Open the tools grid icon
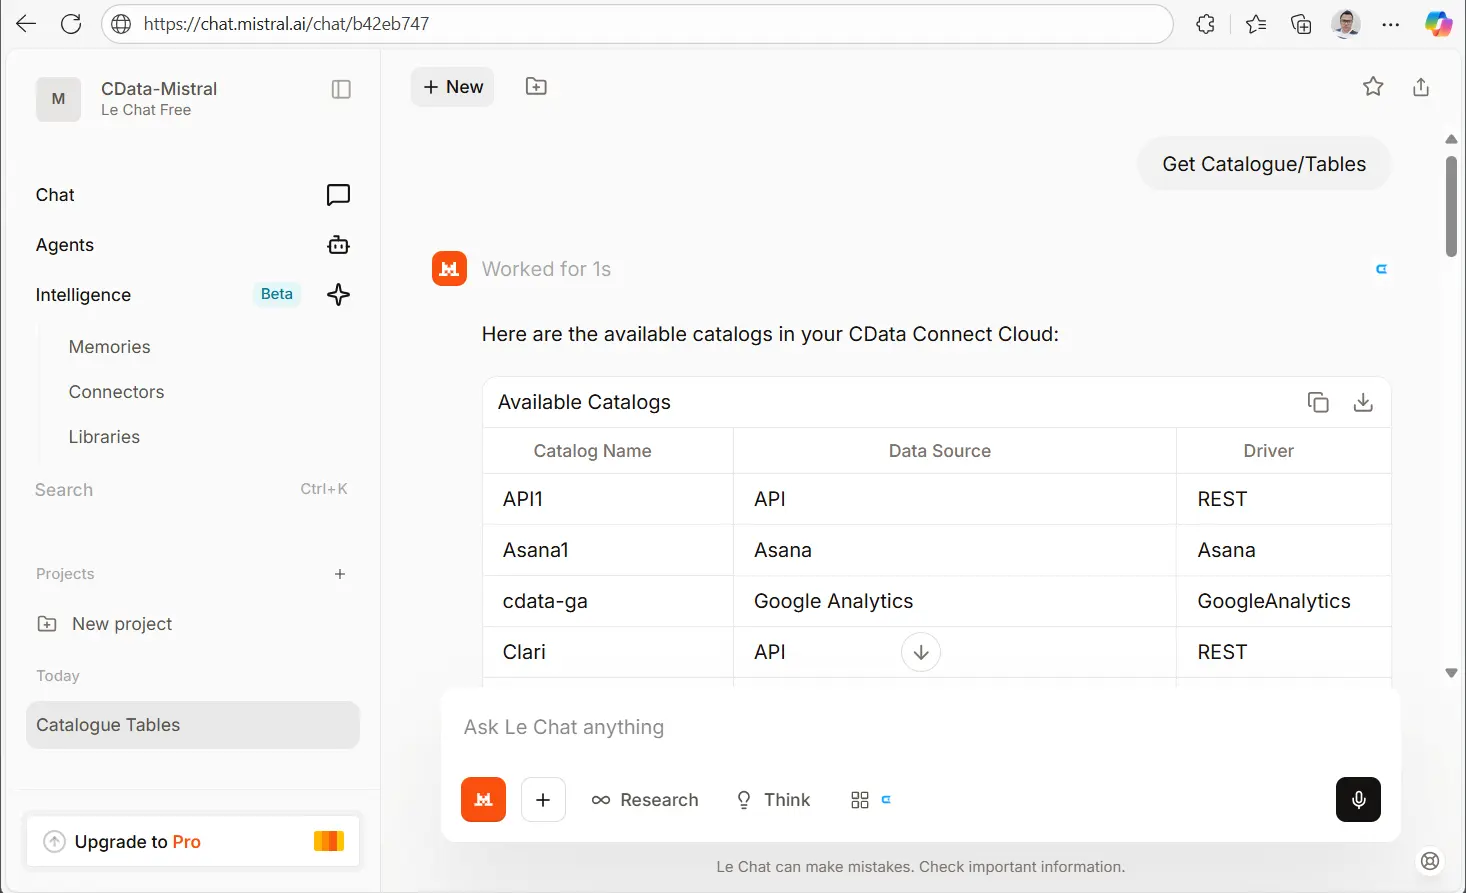1466x893 pixels. click(860, 800)
